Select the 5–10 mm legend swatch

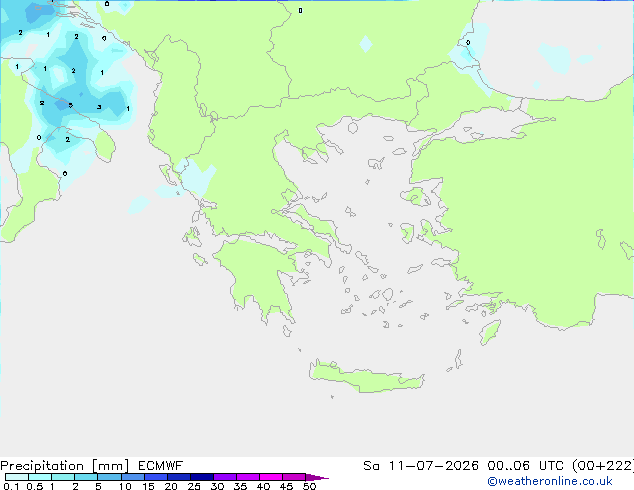coord(109,477)
